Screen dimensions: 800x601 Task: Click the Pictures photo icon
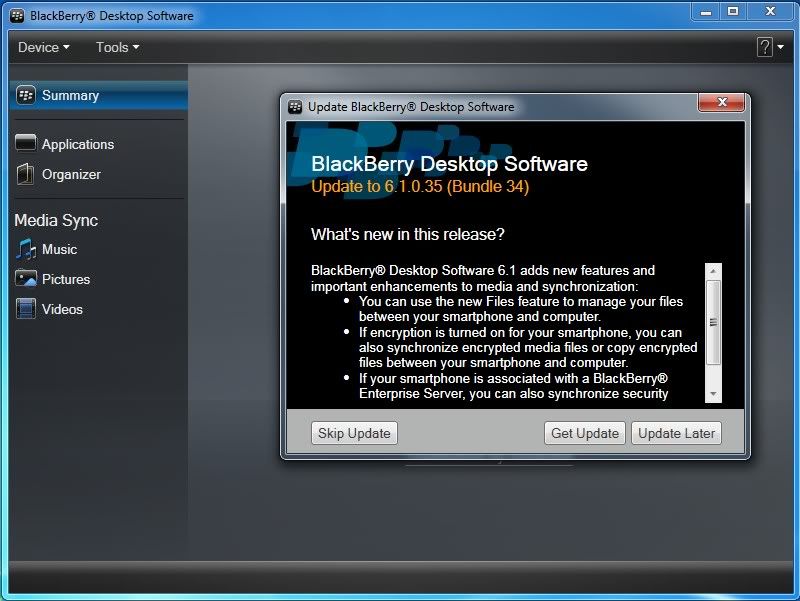tap(26, 279)
